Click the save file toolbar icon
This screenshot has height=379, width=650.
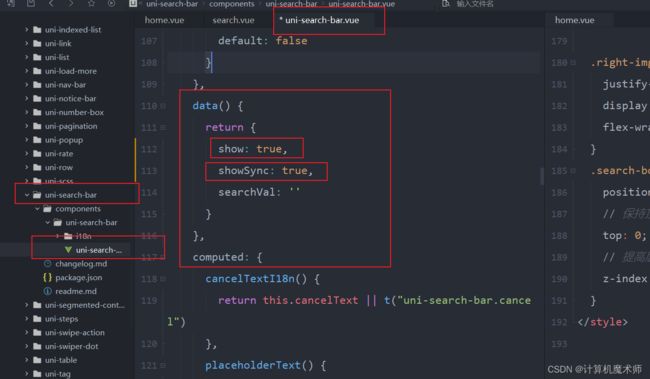click(x=30, y=3)
